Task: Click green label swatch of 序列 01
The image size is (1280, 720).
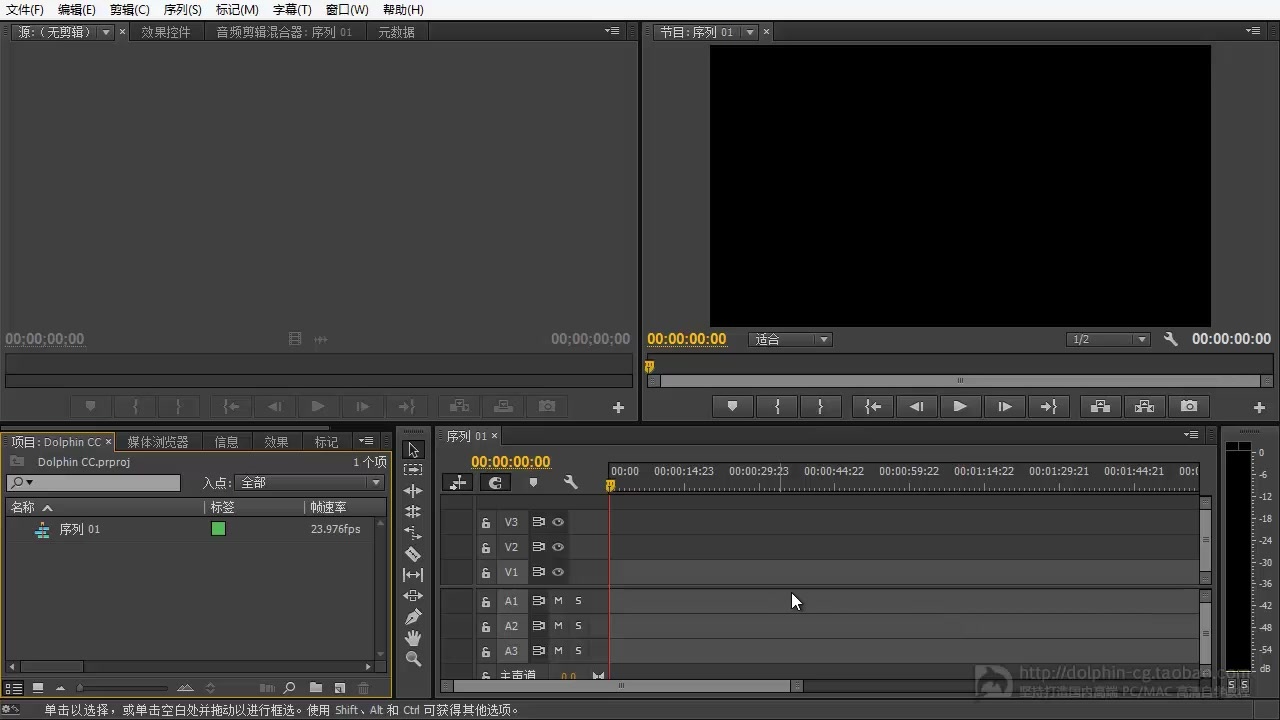Action: click(x=218, y=529)
